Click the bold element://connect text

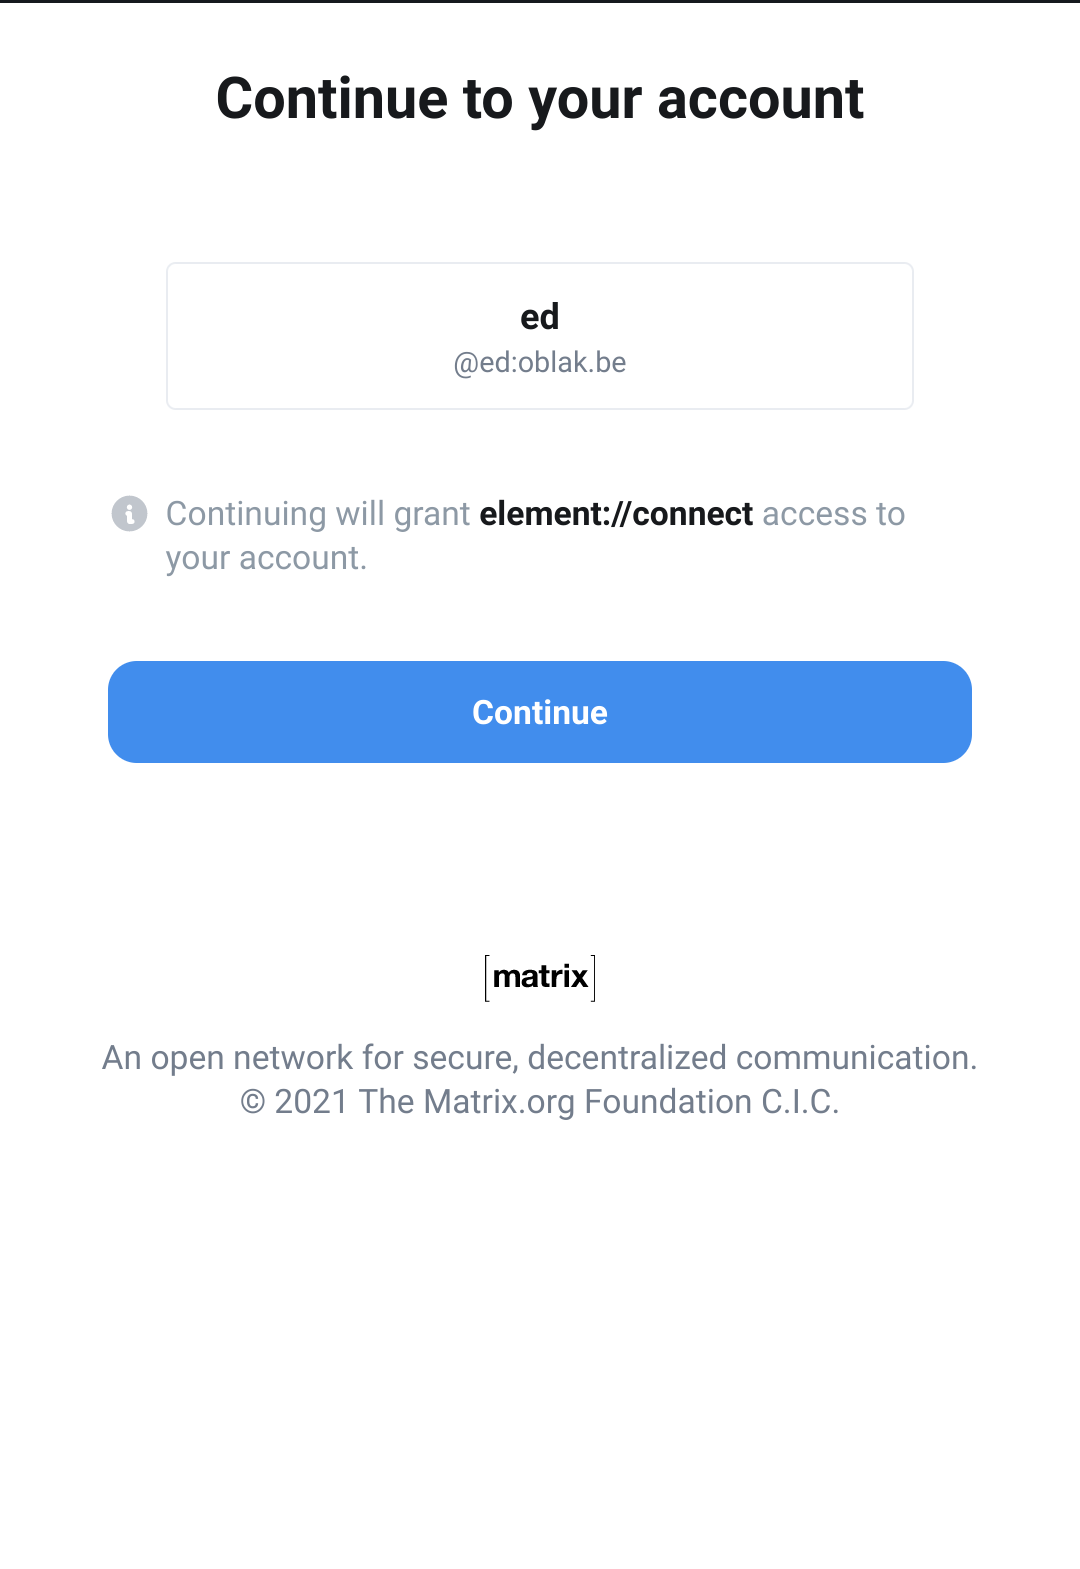[x=616, y=514]
